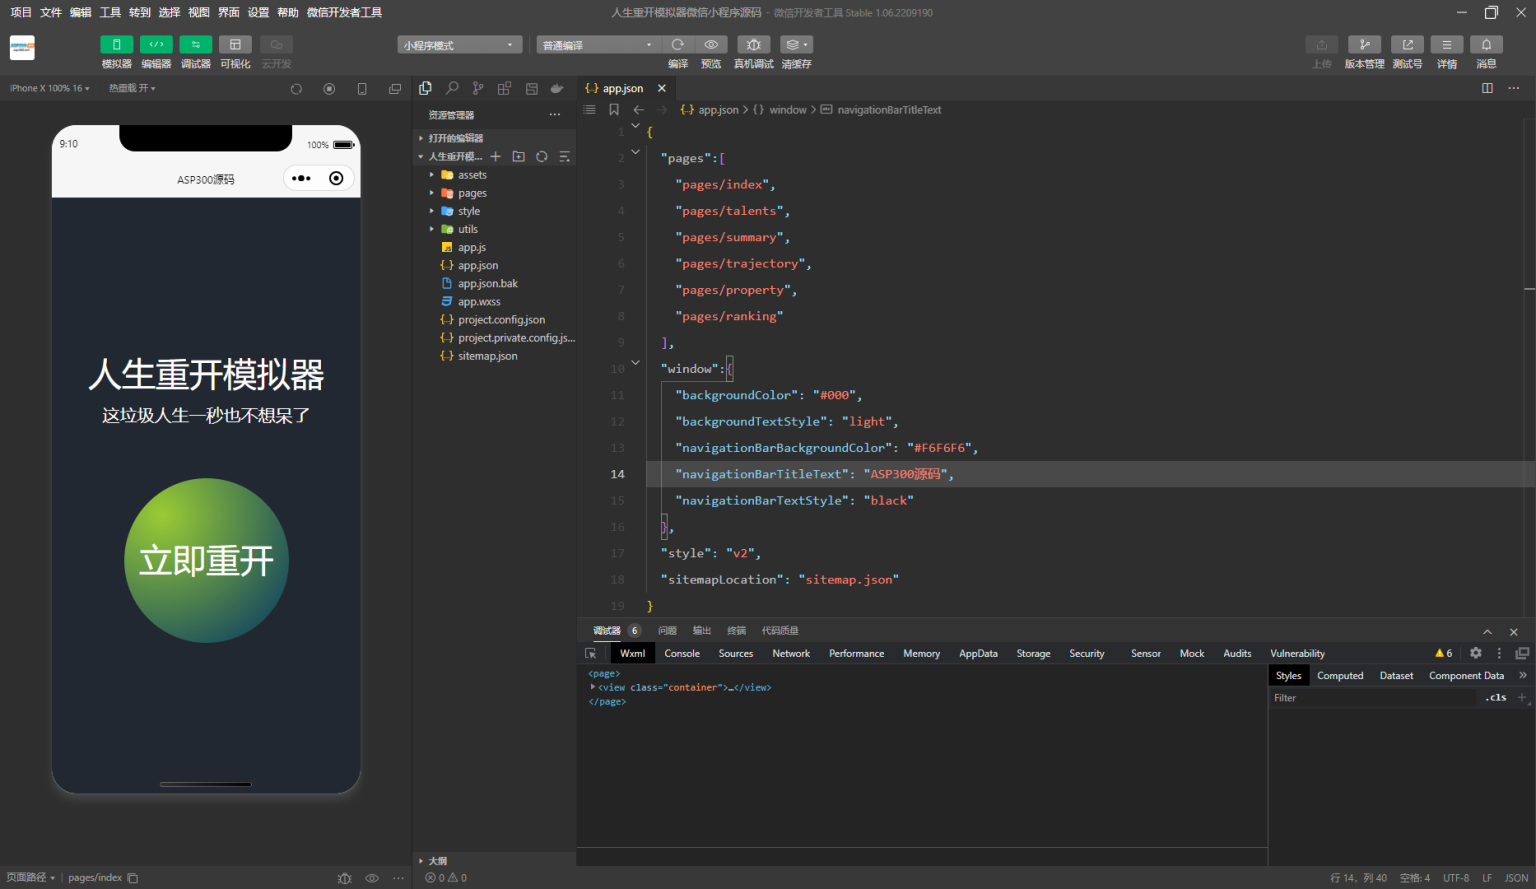Expand the pages folder in explorer

click(x=472, y=193)
